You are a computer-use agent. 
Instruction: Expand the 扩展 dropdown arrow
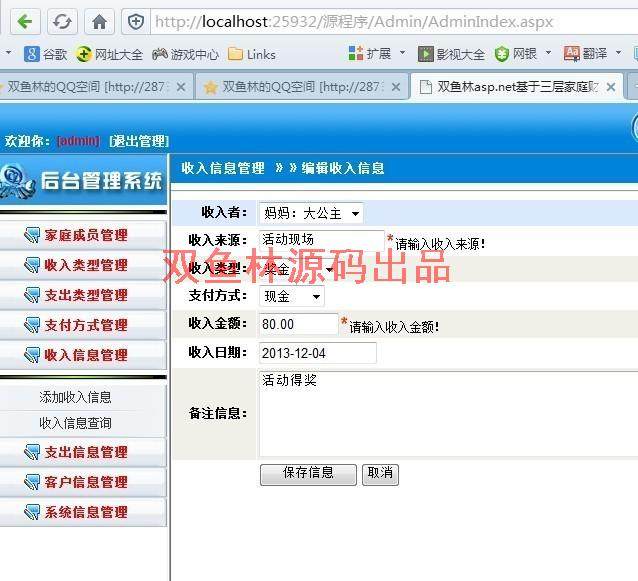(402, 53)
